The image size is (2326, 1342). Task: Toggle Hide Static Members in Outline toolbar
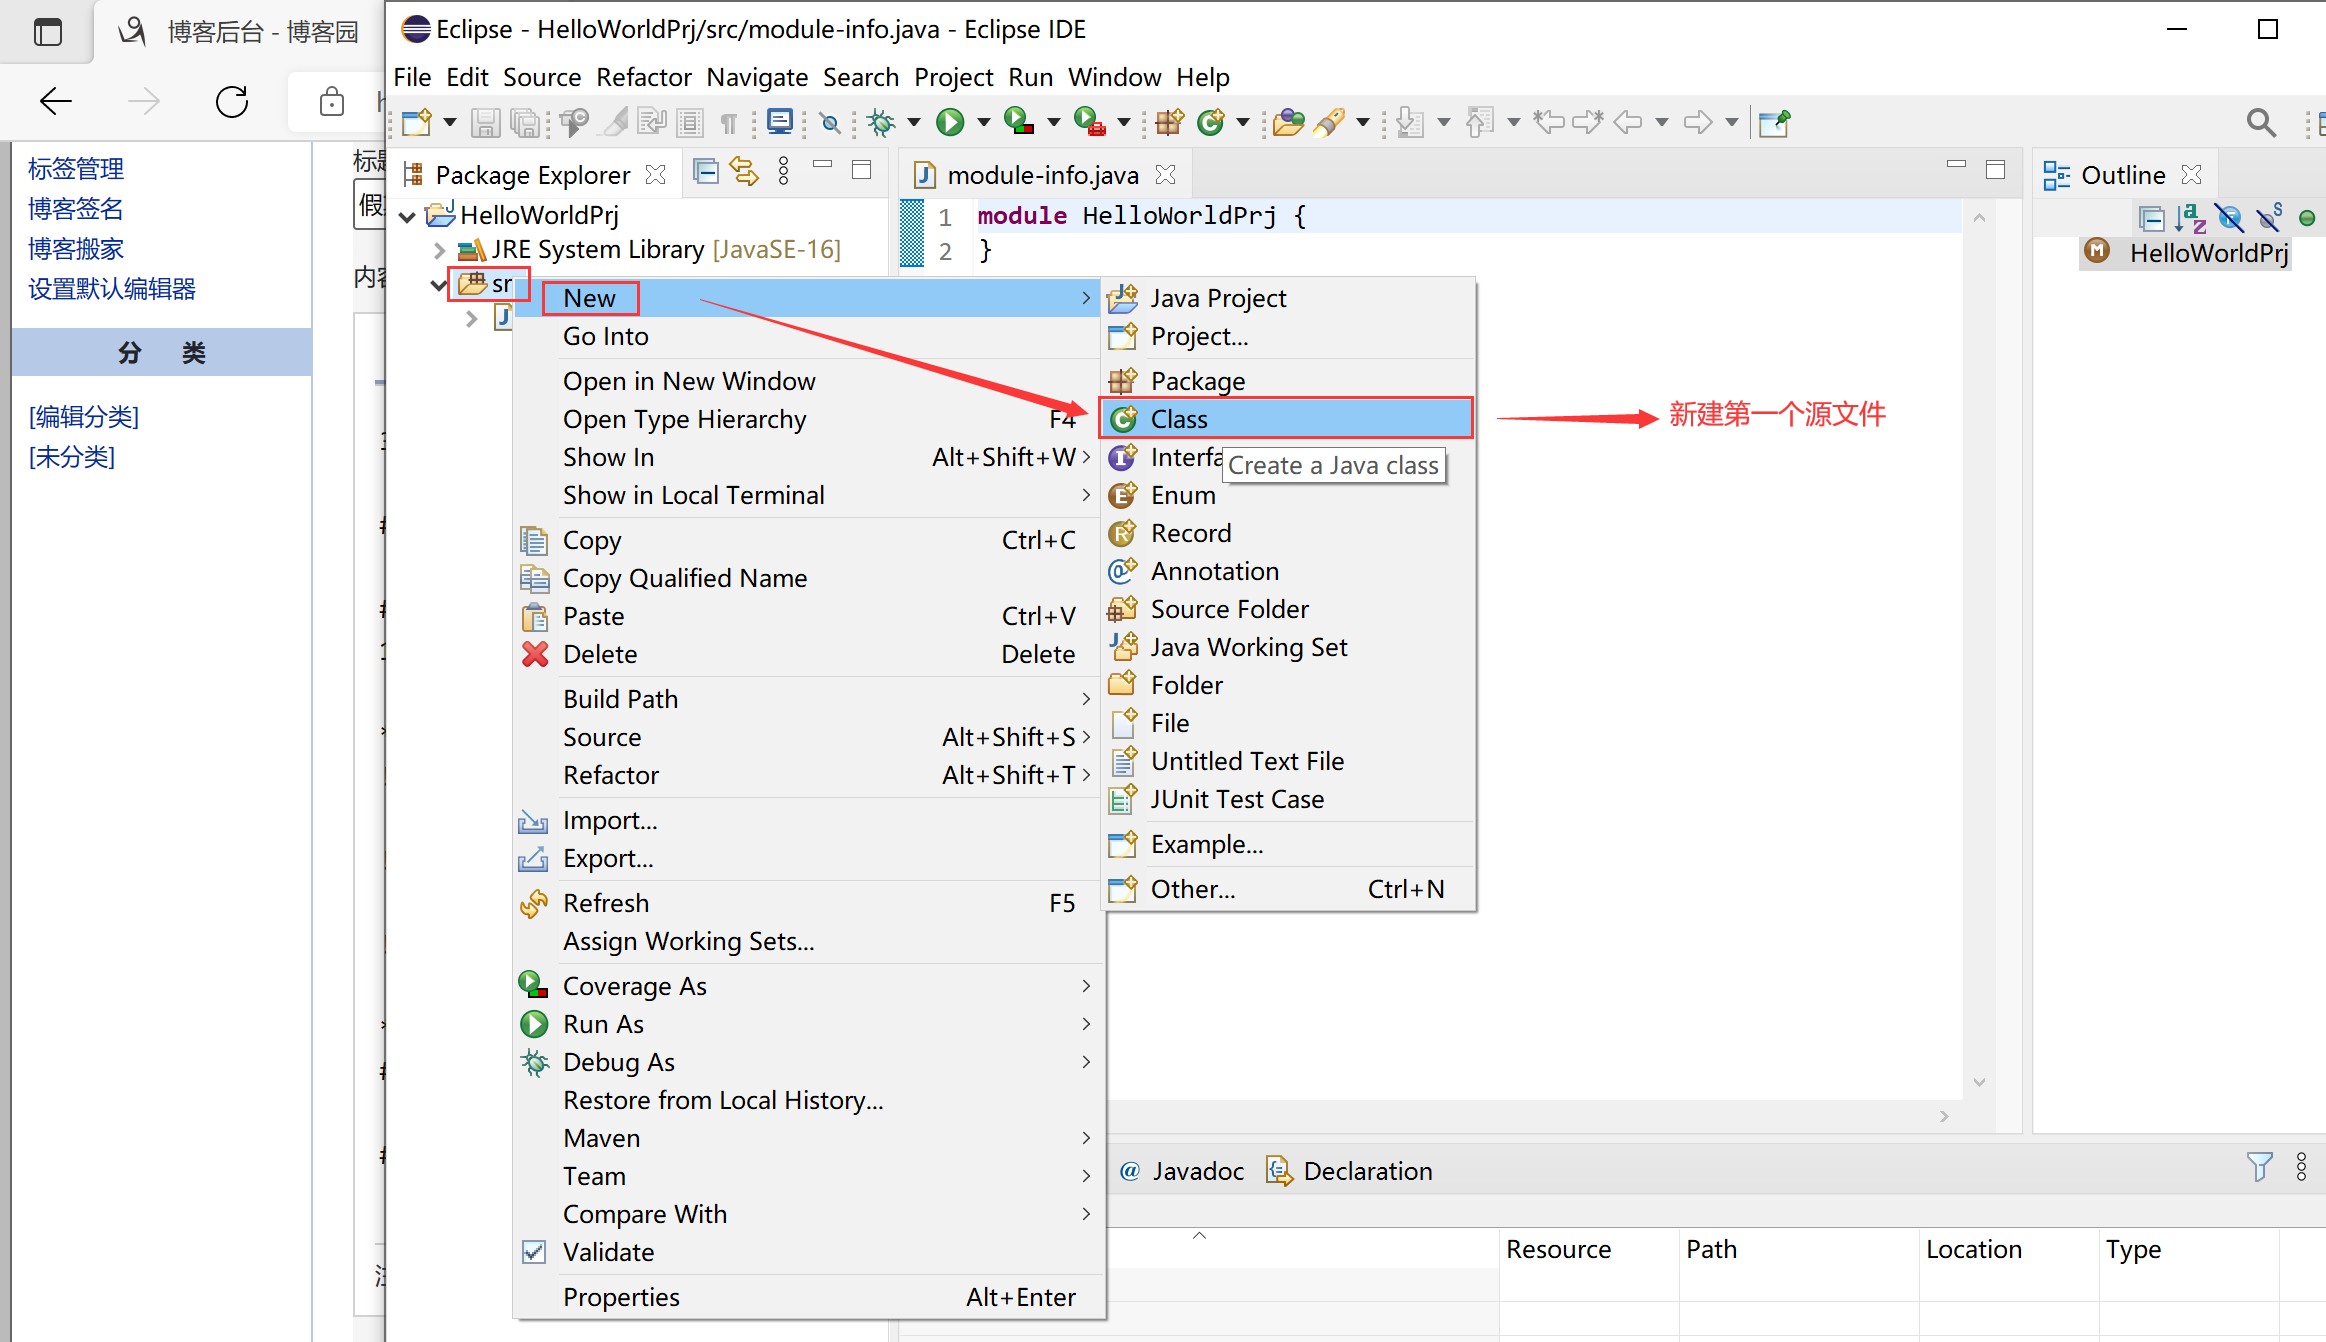(2269, 217)
